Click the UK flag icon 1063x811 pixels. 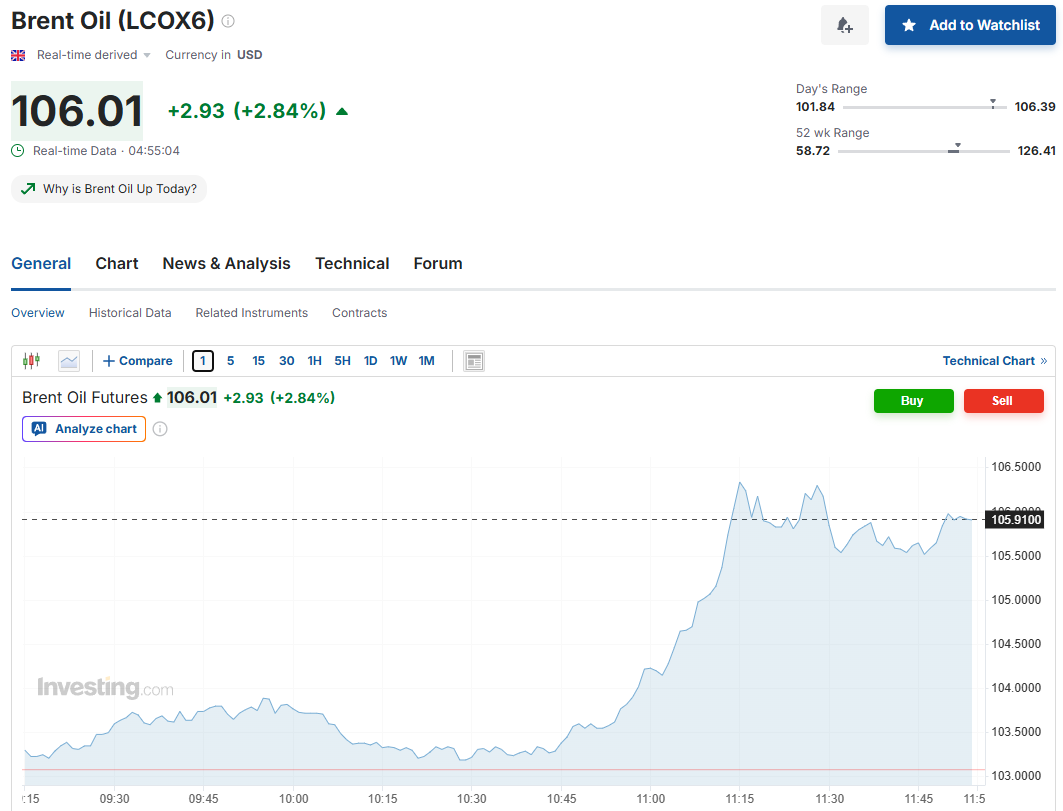(x=18, y=55)
